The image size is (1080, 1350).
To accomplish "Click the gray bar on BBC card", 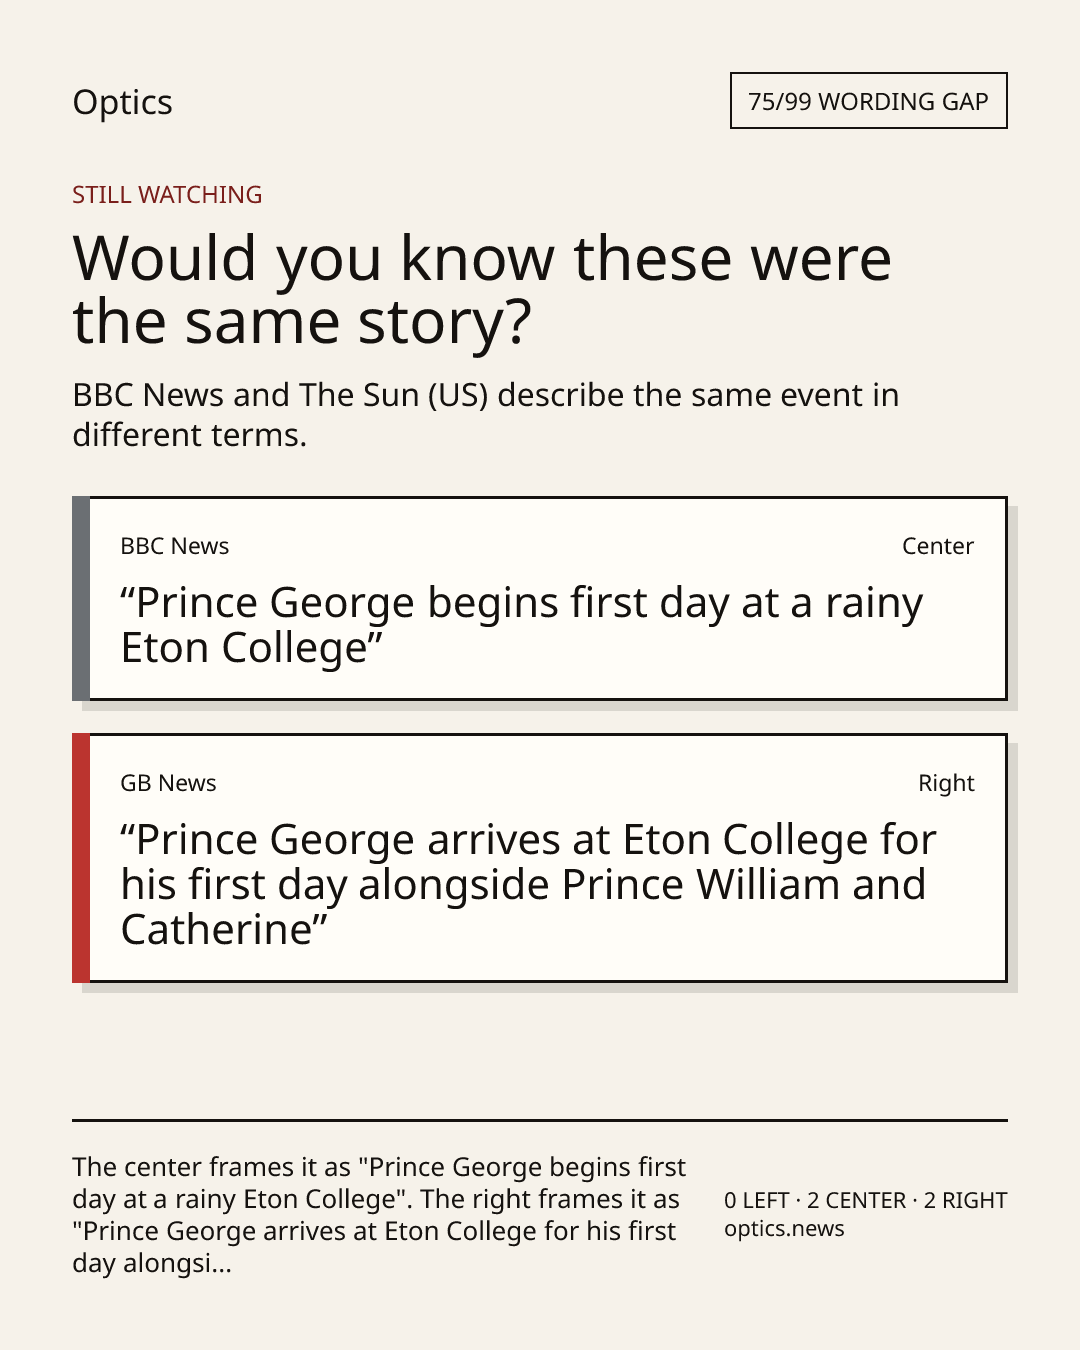I will [81, 598].
